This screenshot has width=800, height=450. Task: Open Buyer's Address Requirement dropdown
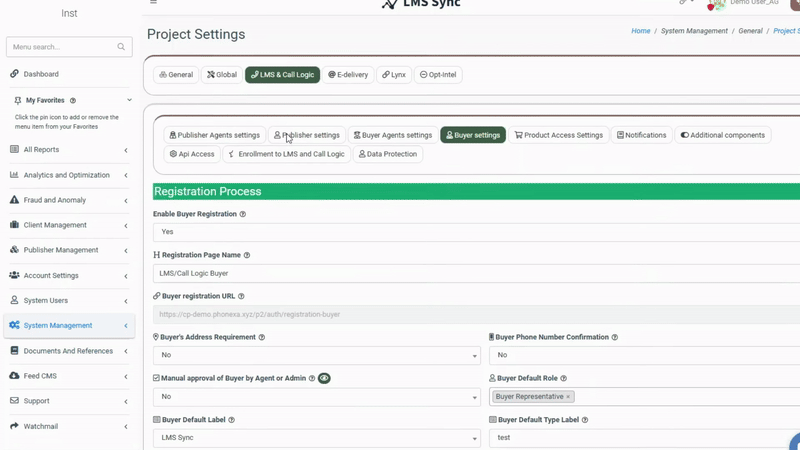tap(316, 355)
